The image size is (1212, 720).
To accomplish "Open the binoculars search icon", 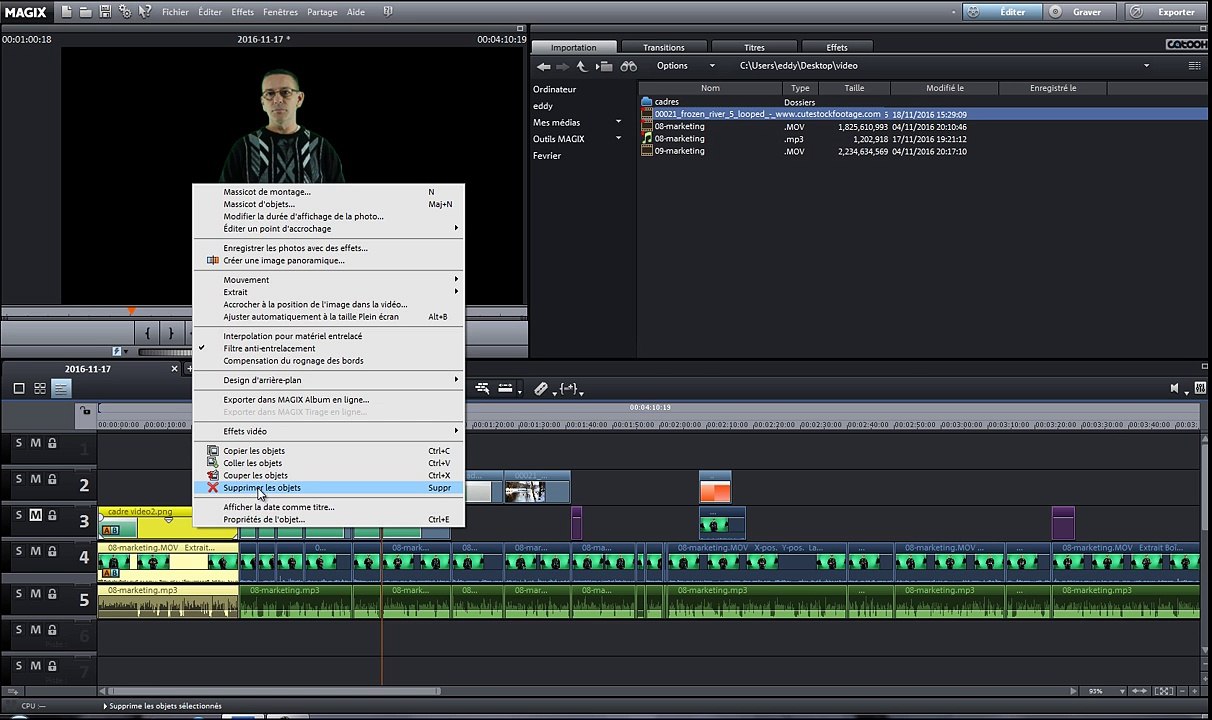I will click(628, 66).
